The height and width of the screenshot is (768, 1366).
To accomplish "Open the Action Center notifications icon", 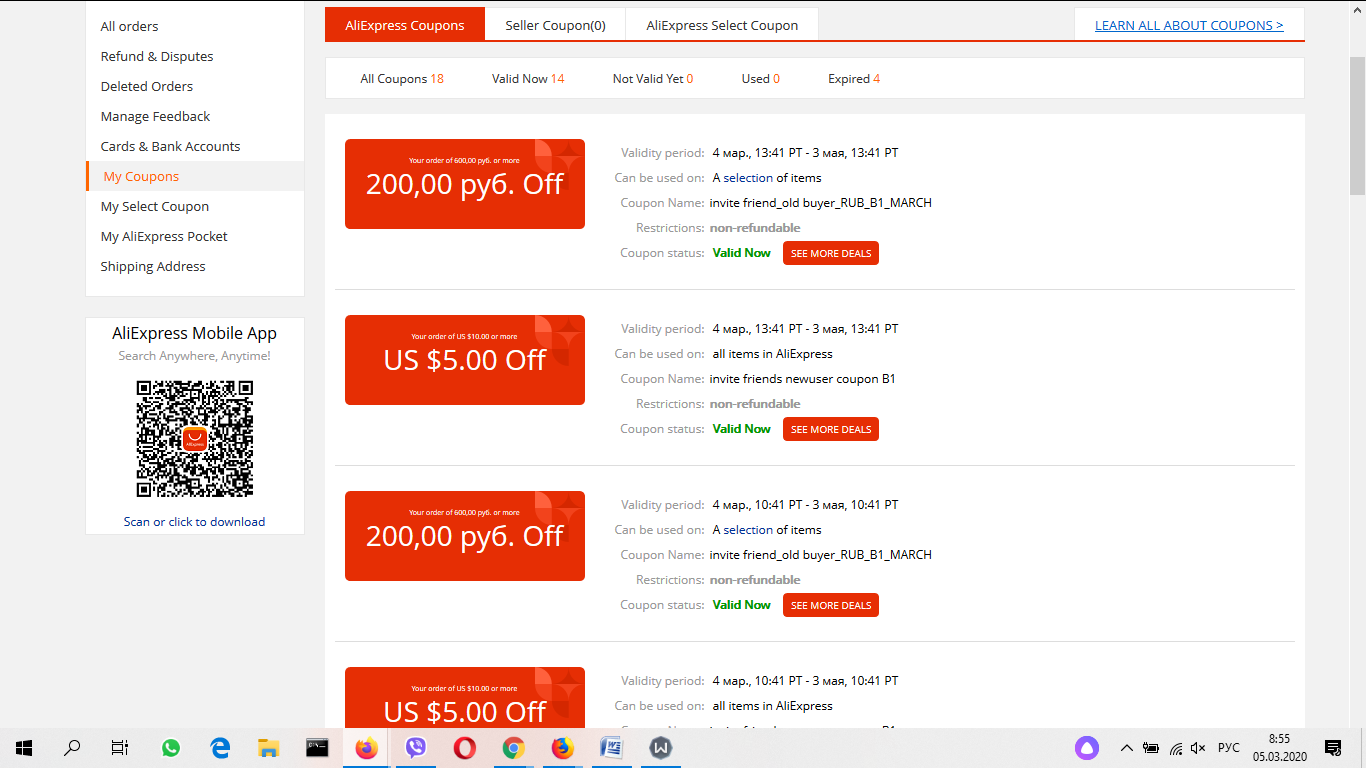I will click(1332, 748).
